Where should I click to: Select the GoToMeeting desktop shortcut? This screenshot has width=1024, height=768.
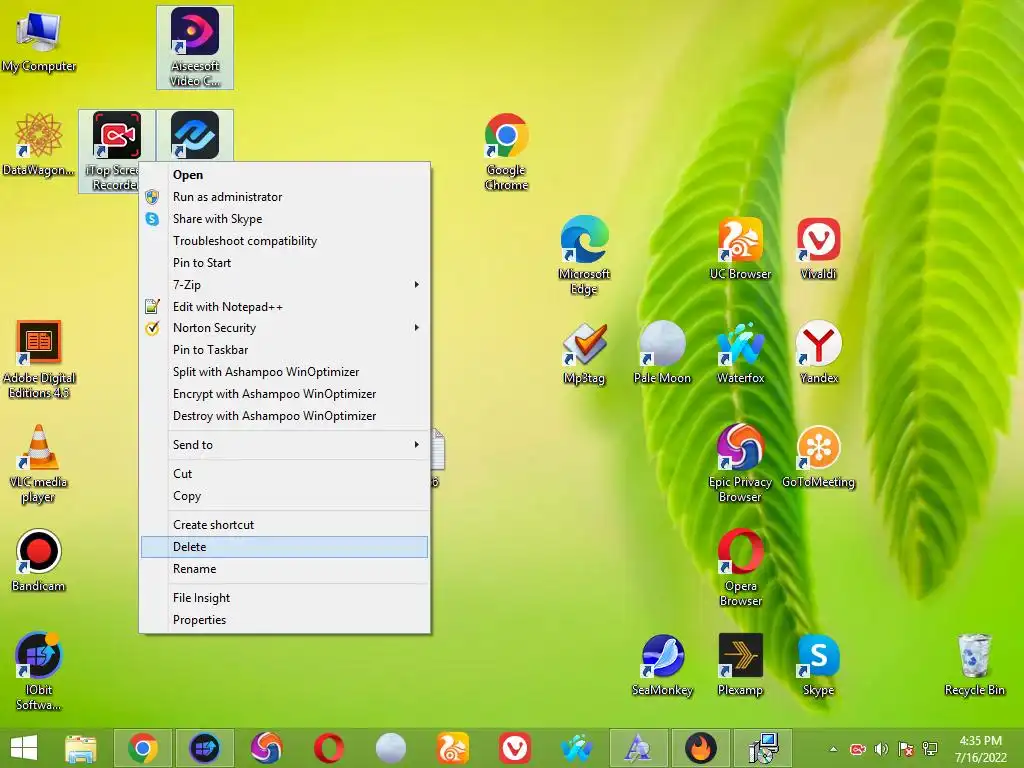[x=818, y=456]
